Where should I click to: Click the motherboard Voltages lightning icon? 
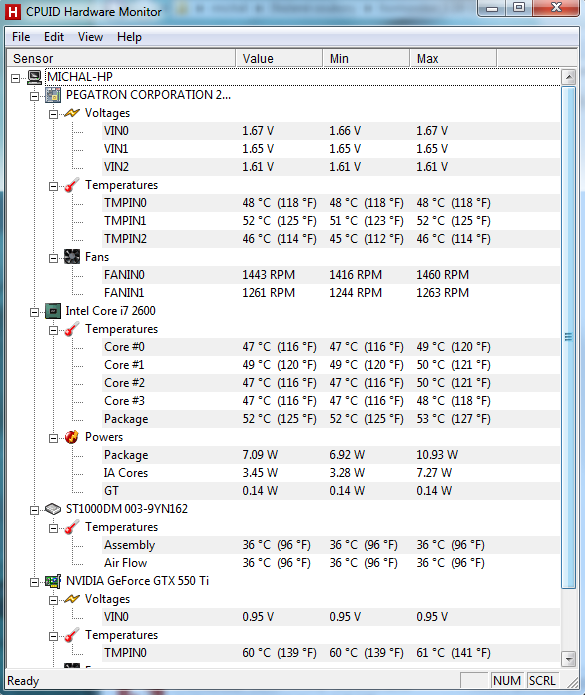point(72,113)
